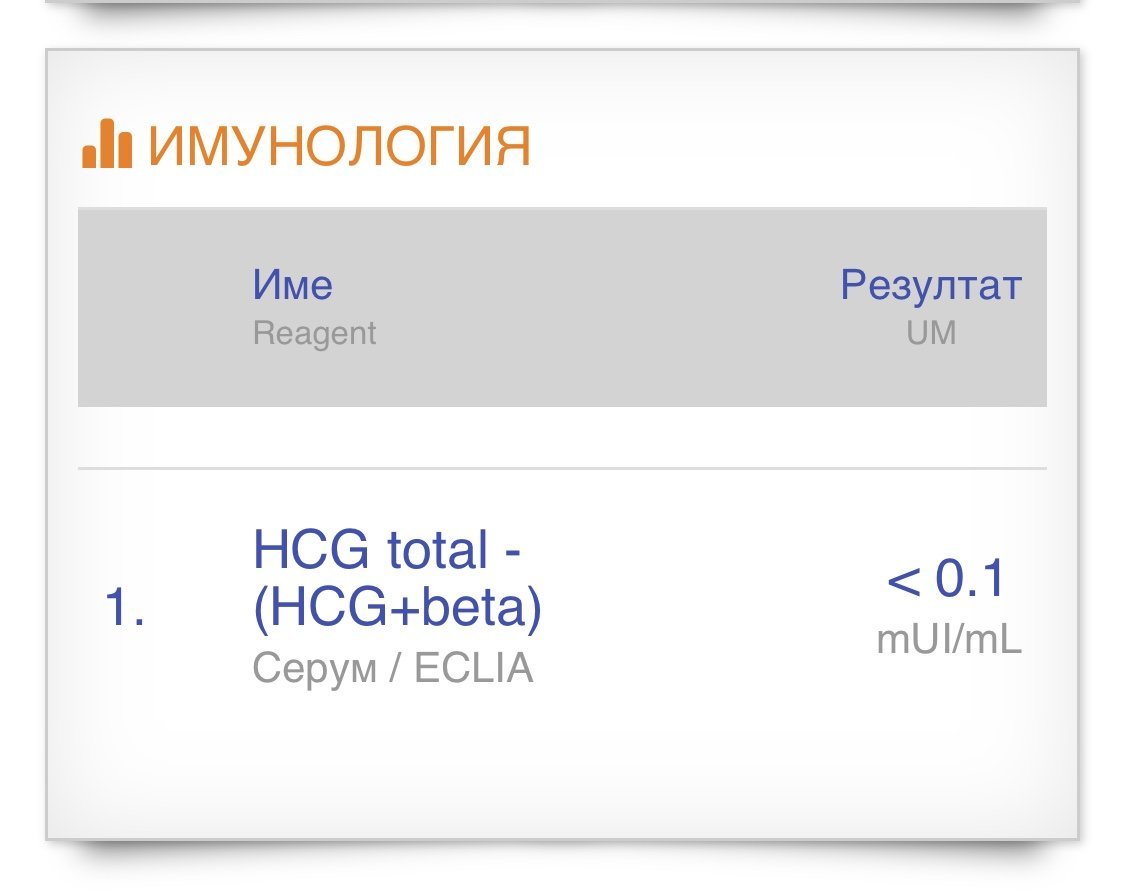Click the gray table header bar center
The image size is (1125, 895).
[x=562, y=306]
